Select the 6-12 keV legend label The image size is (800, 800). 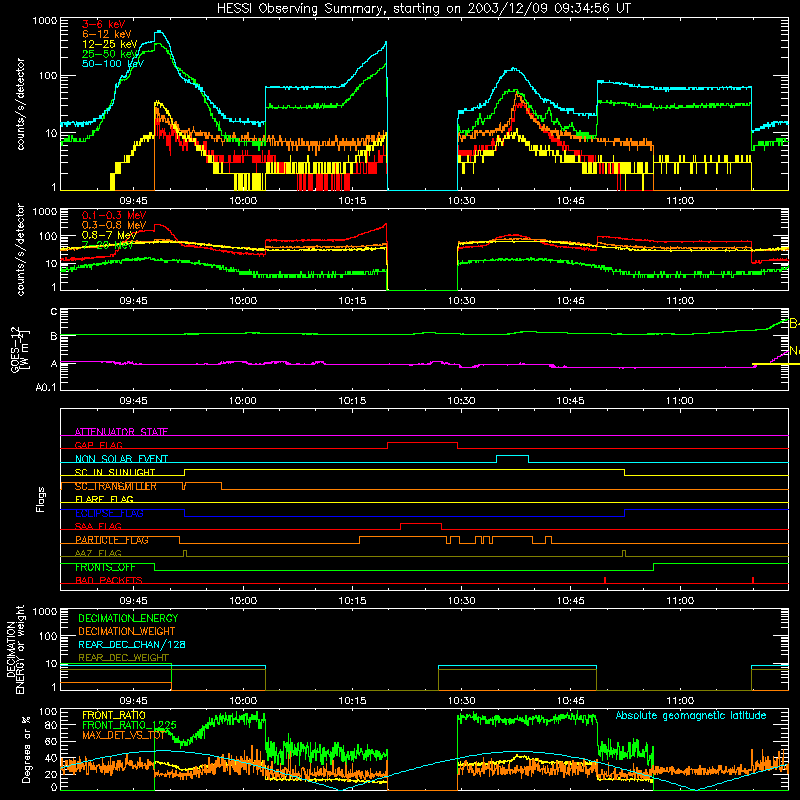107,34
